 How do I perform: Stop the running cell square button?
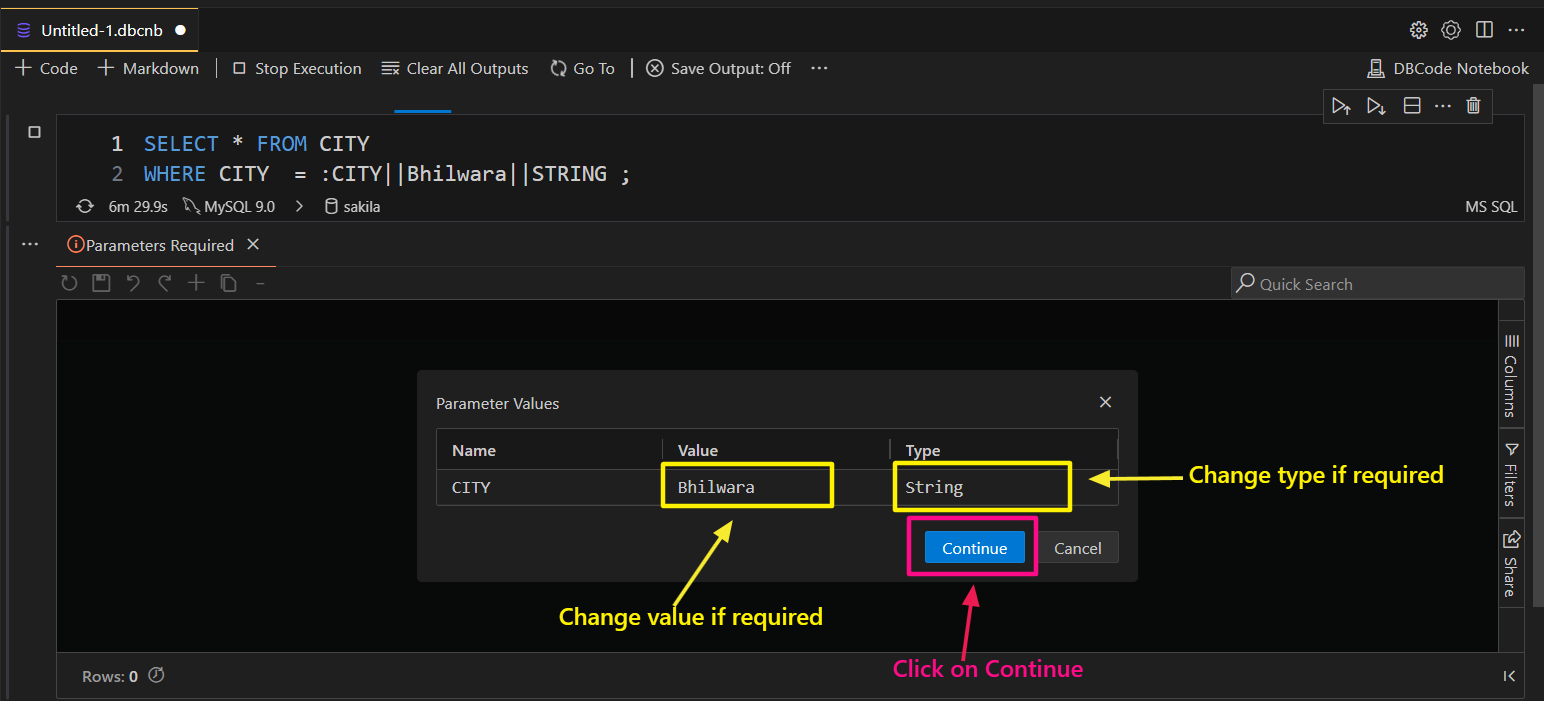34,132
